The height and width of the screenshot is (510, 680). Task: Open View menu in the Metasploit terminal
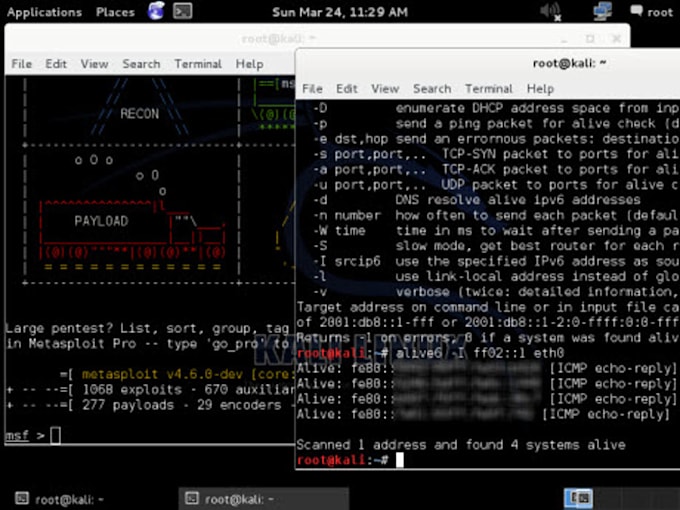[94, 64]
